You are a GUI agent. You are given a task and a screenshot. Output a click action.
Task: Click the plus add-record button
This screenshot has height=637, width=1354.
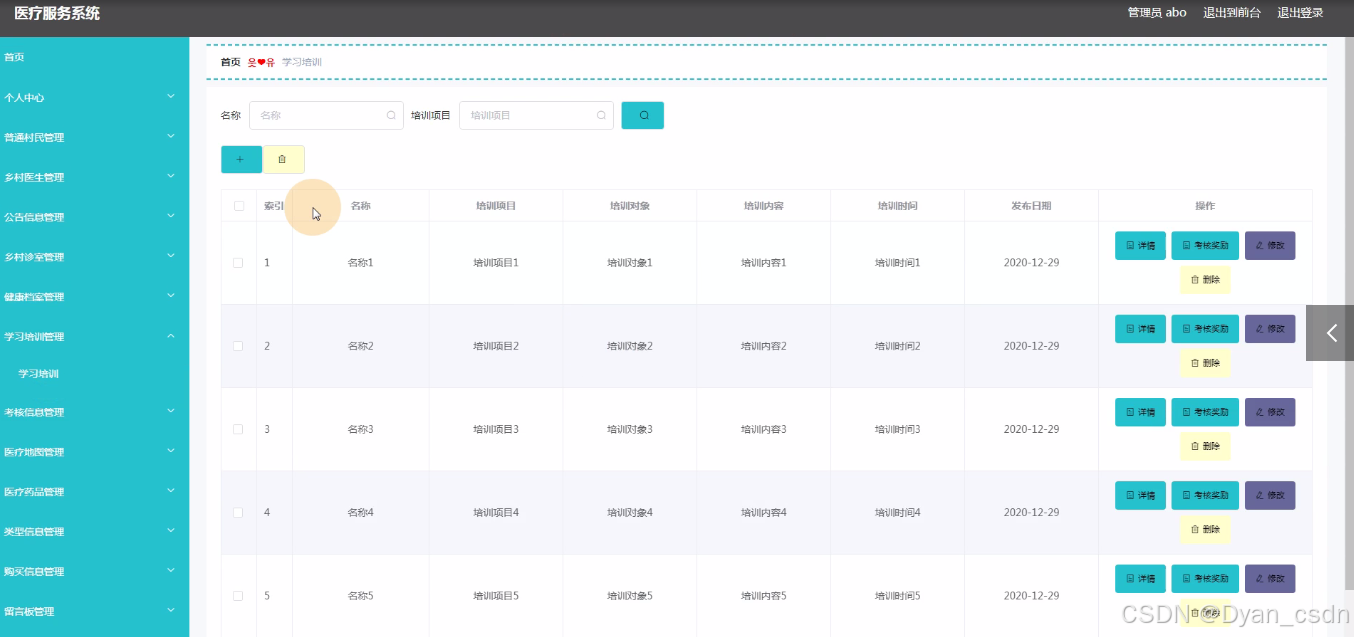[241, 159]
